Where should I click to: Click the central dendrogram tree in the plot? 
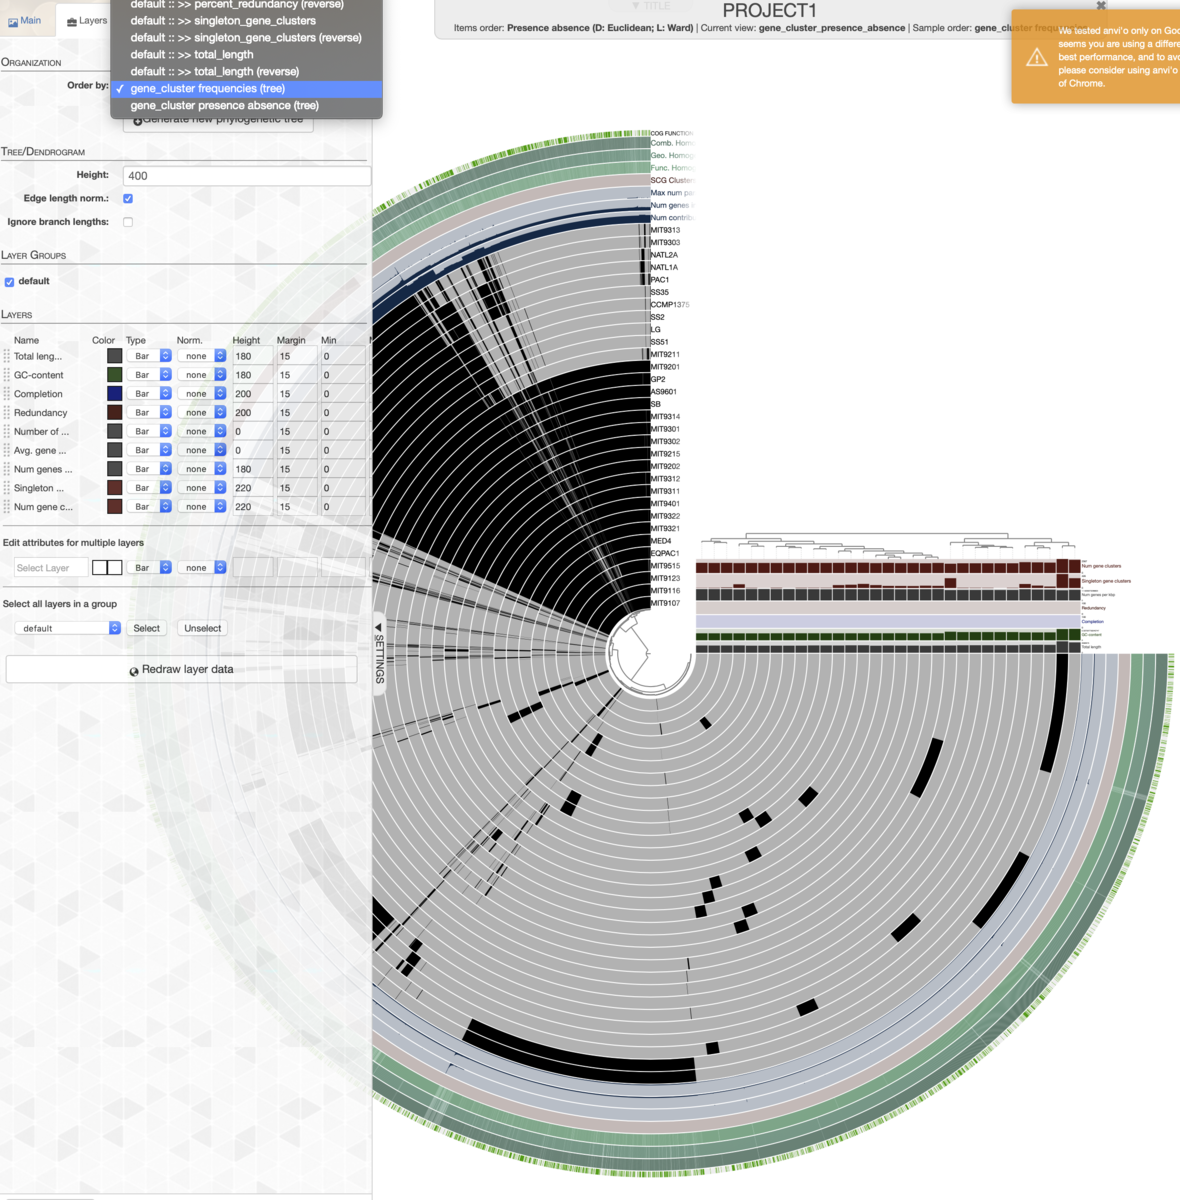pos(648,653)
